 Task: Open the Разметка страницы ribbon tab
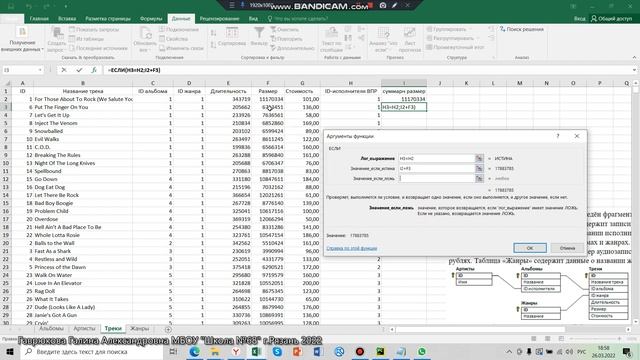click(x=108, y=18)
